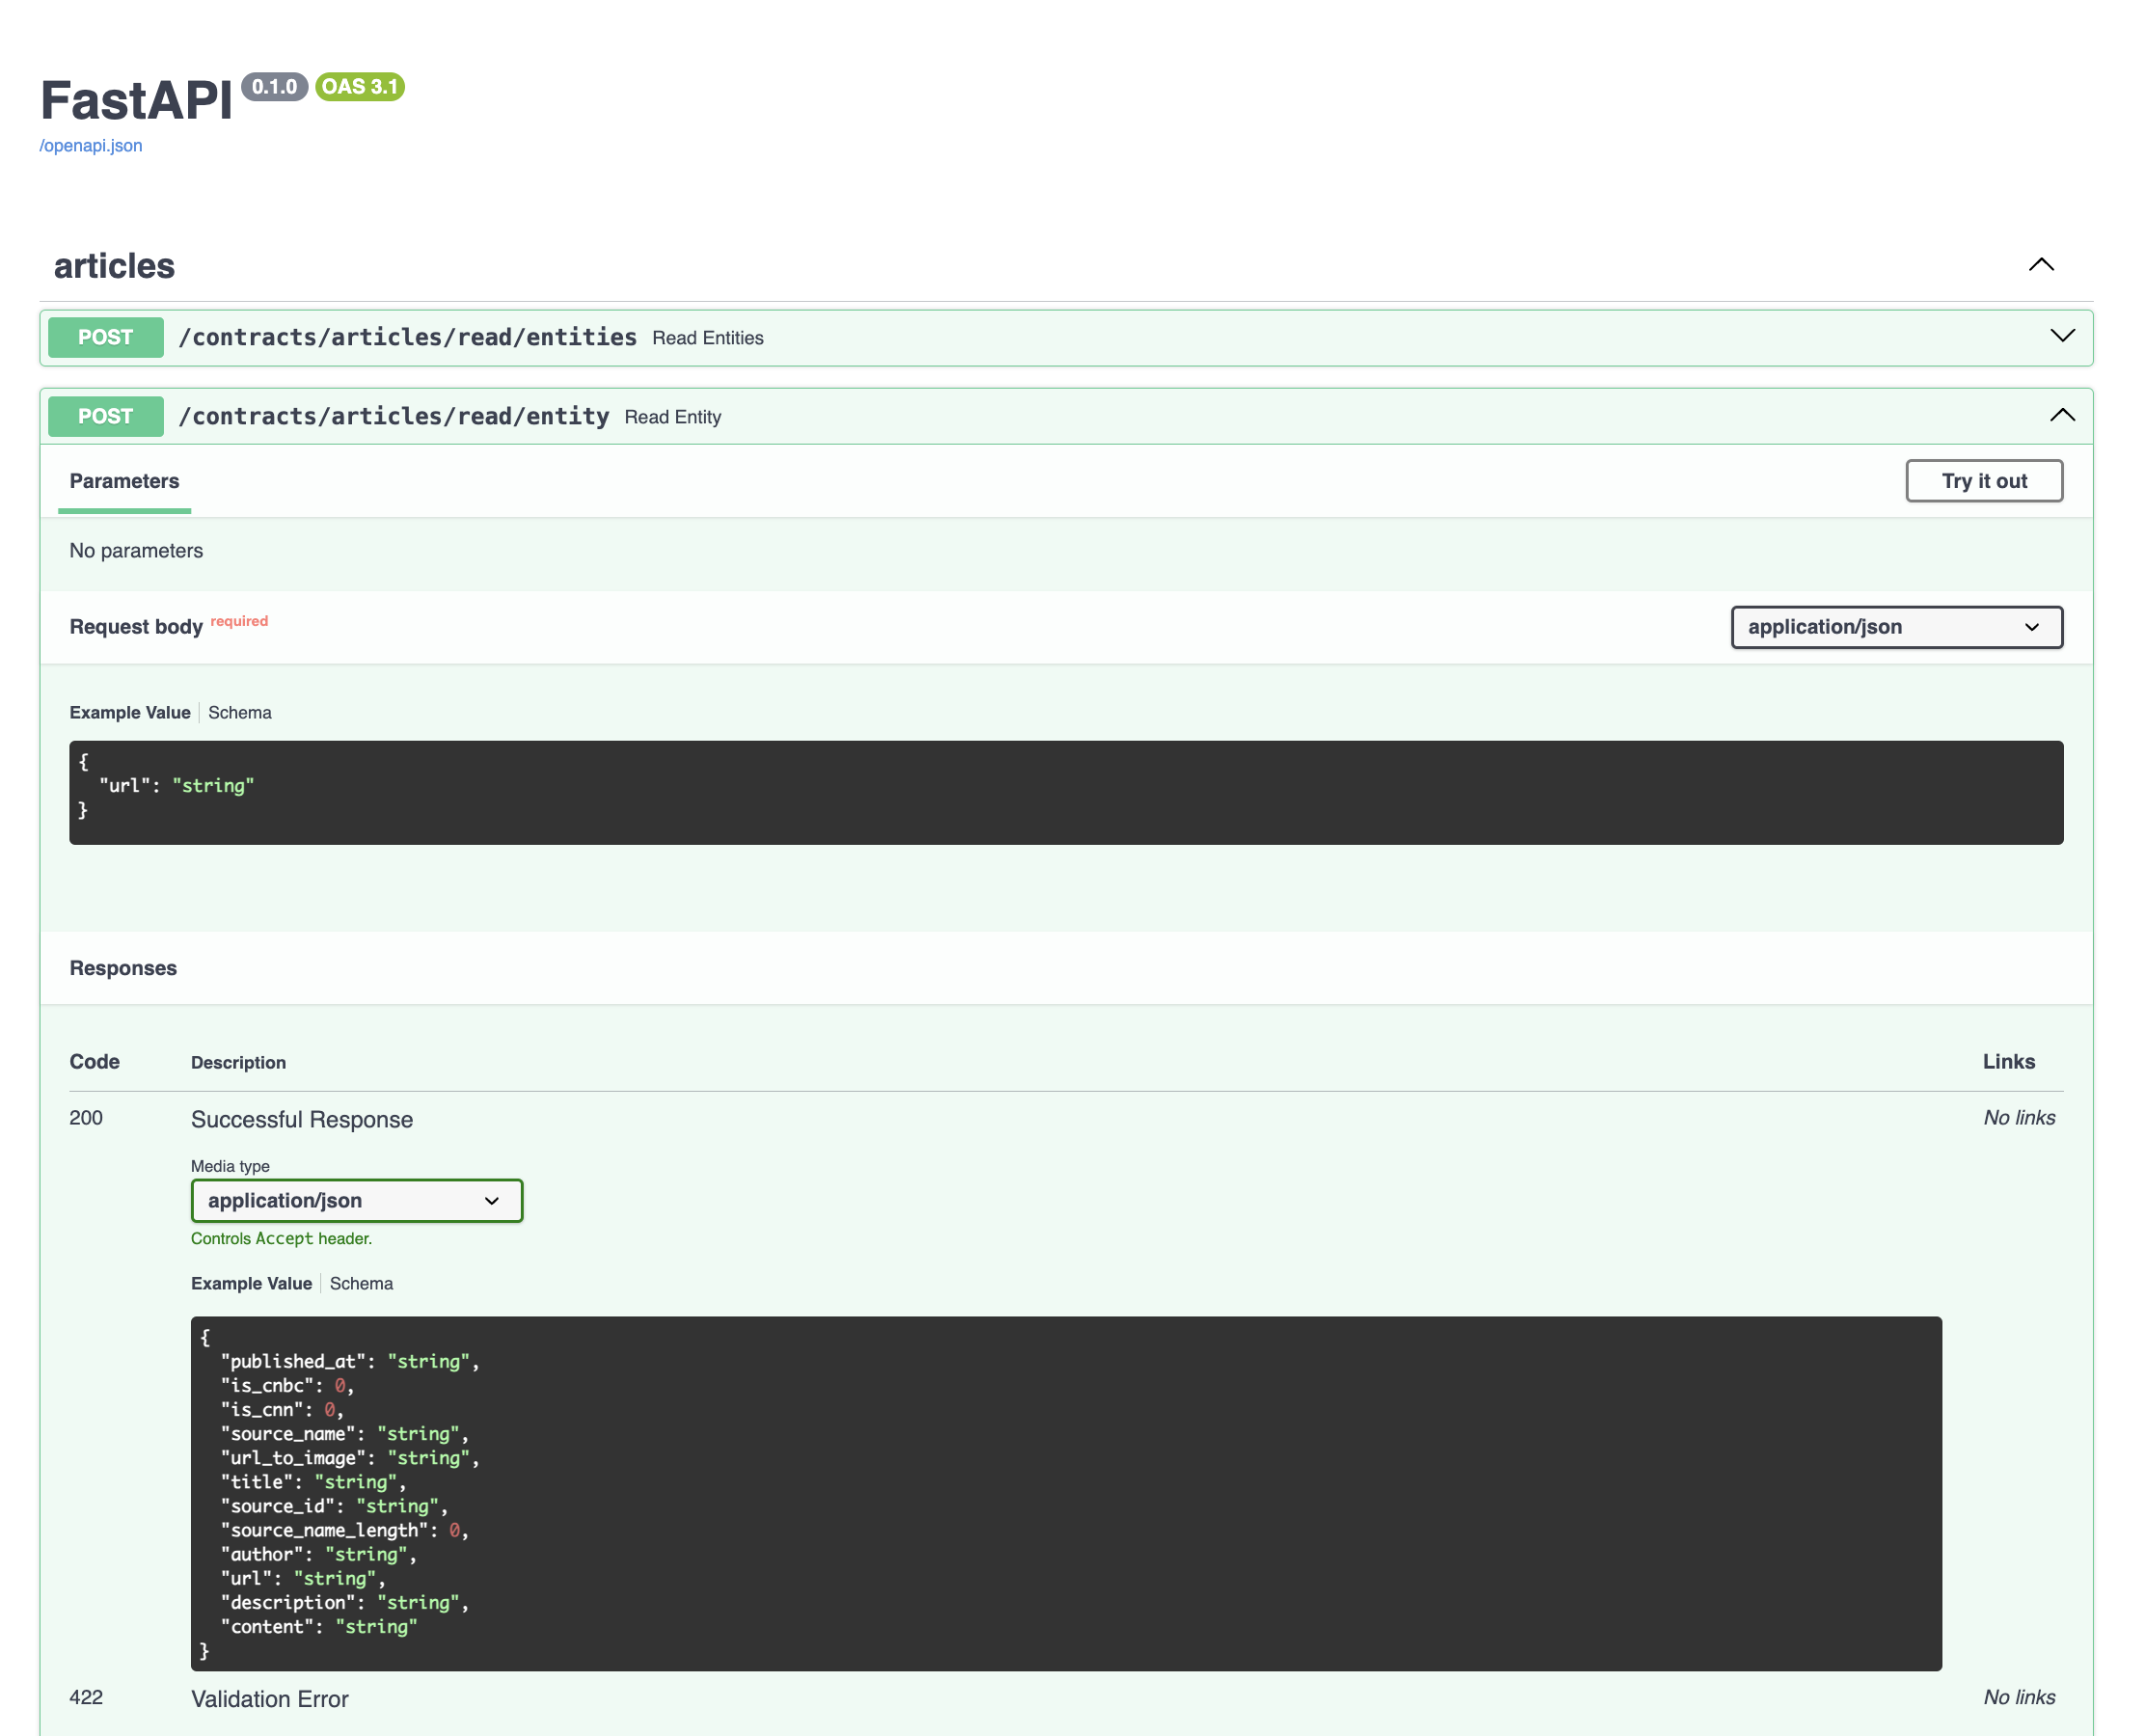Click the request body example JSON block
The height and width of the screenshot is (1736, 2145).
click(1066, 793)
